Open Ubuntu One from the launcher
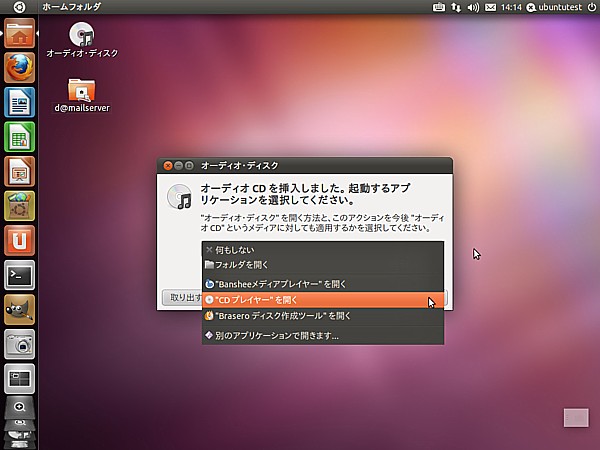The height and width of the screenshot is (450, 600). 19,240
